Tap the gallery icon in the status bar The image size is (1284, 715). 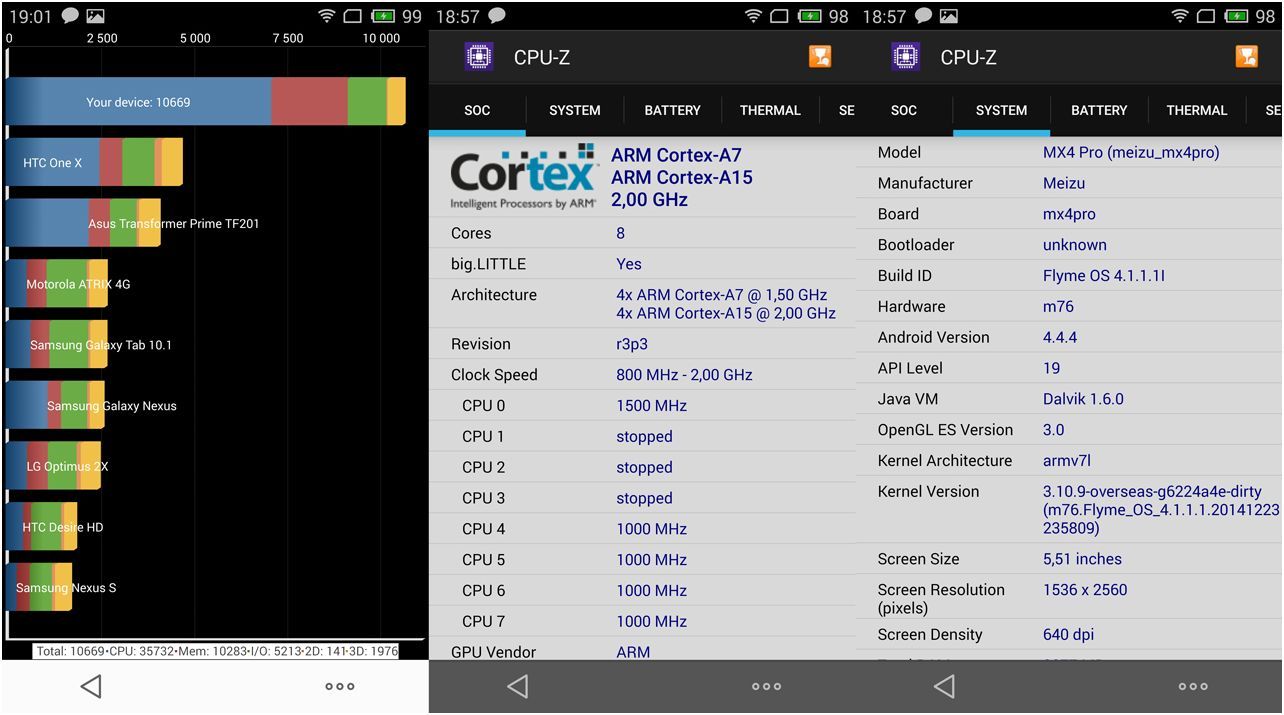point(97,16)
